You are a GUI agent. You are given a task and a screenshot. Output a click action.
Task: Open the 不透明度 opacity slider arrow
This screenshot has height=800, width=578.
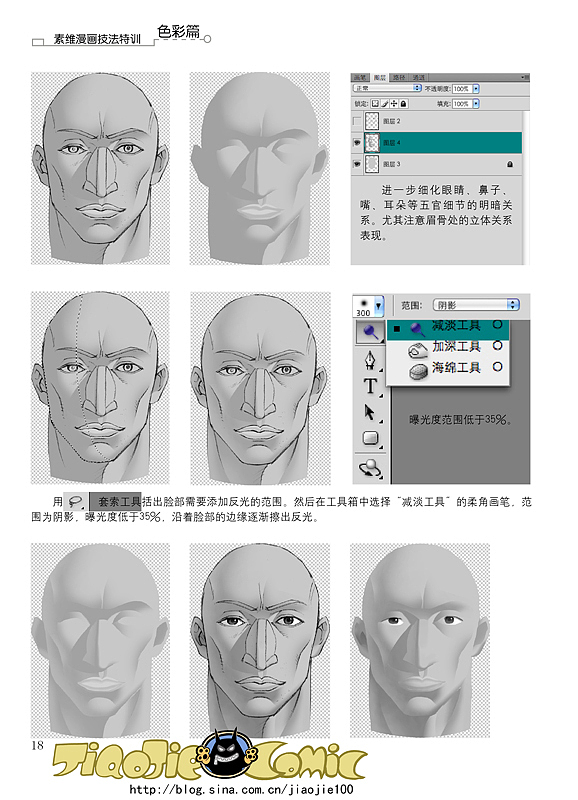476,88
